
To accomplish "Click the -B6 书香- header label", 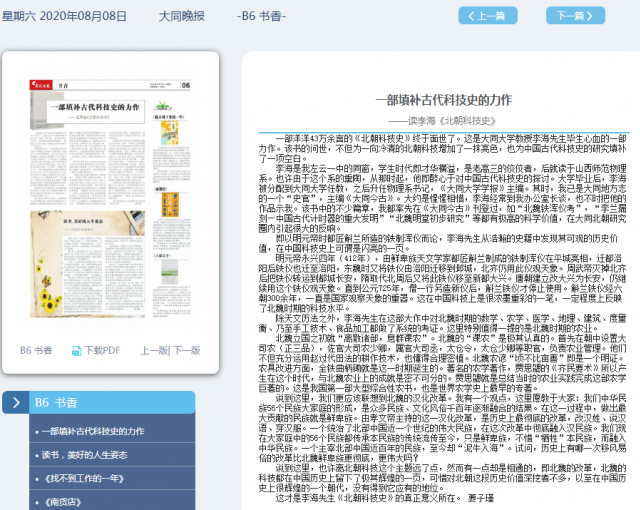I will click(x=261, y=16).
